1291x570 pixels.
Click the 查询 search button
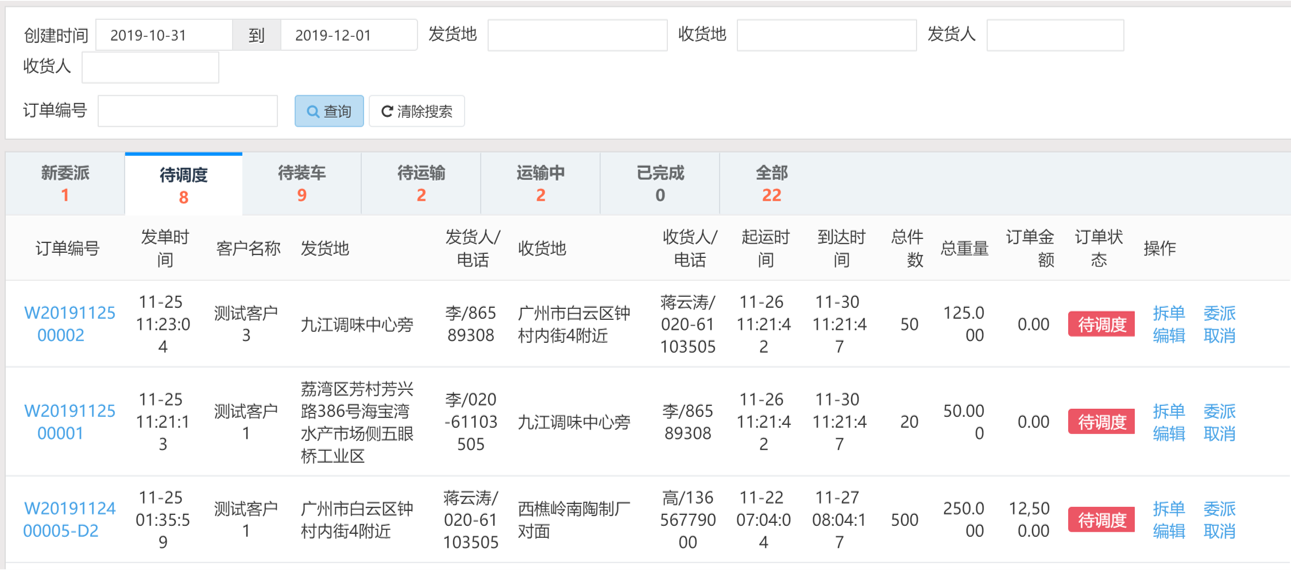pos(329,111)
